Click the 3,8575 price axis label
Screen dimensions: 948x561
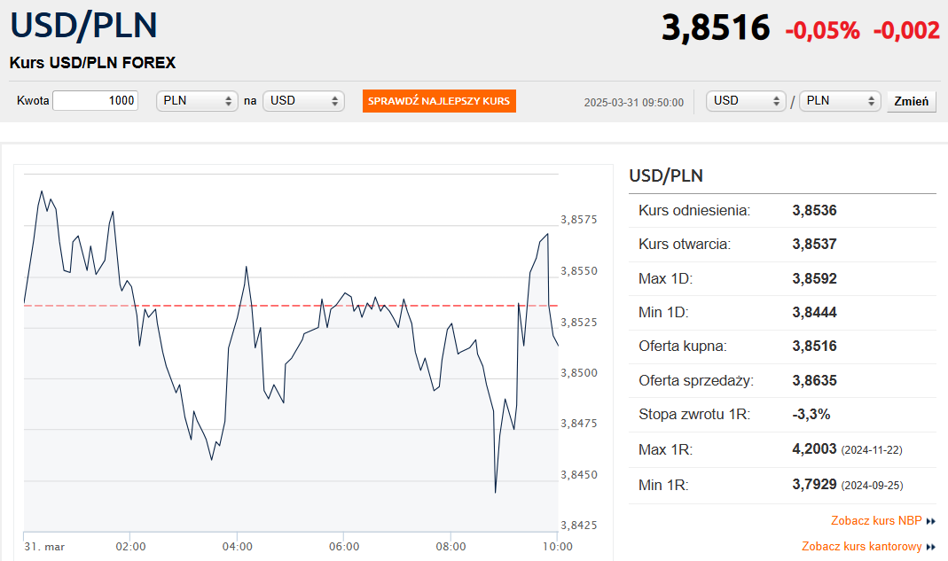tap(579, 219)
